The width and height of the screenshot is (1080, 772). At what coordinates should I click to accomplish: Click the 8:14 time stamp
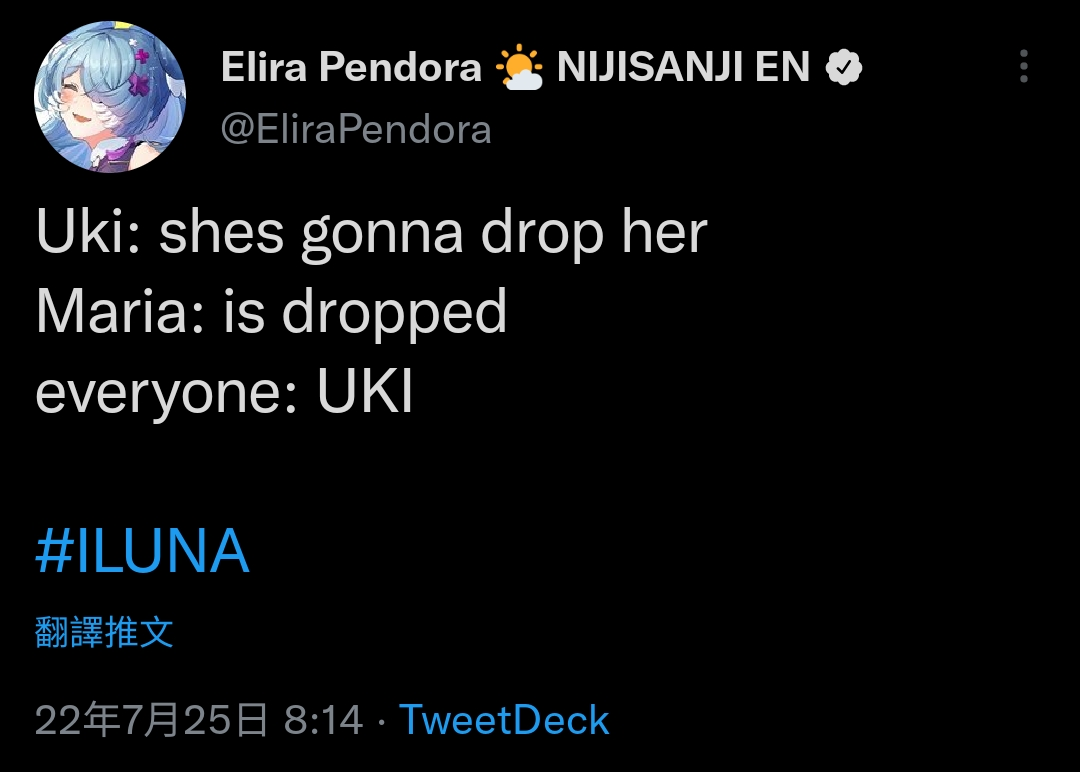click(x=323, y=720)
